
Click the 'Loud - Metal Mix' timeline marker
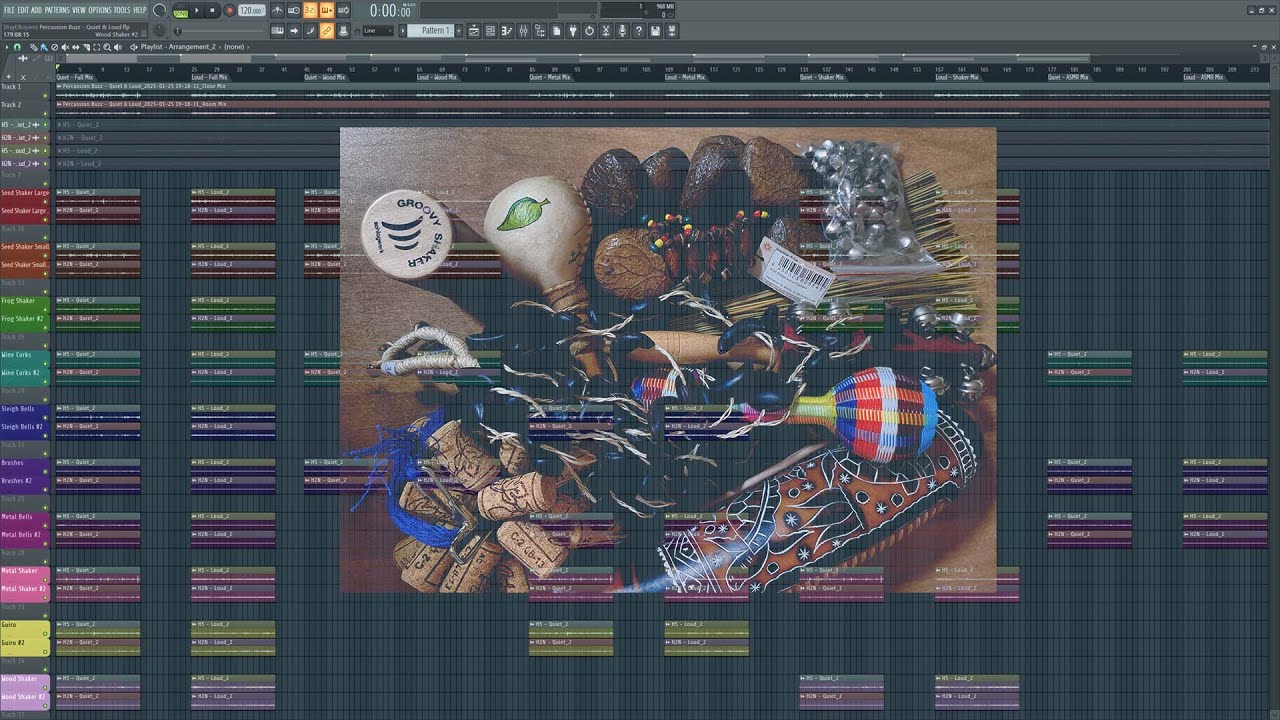pos(685,77)
